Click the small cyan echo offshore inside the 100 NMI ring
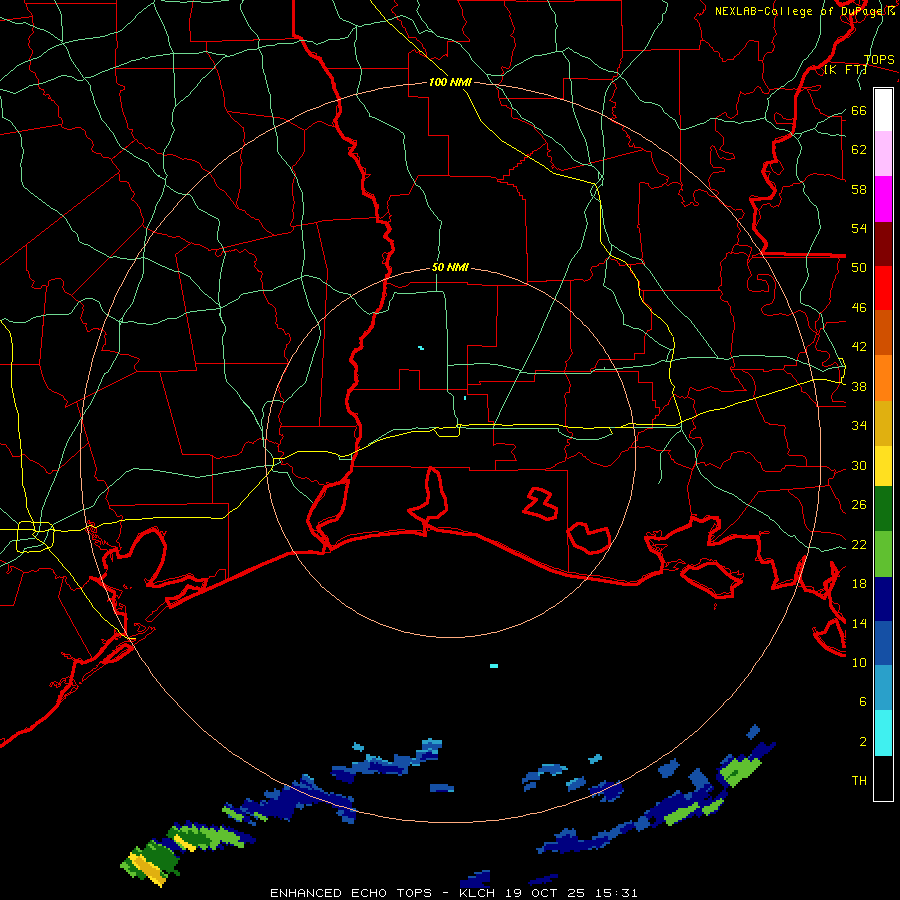This screenshot has width=900, height=900. tap(494, 666)
